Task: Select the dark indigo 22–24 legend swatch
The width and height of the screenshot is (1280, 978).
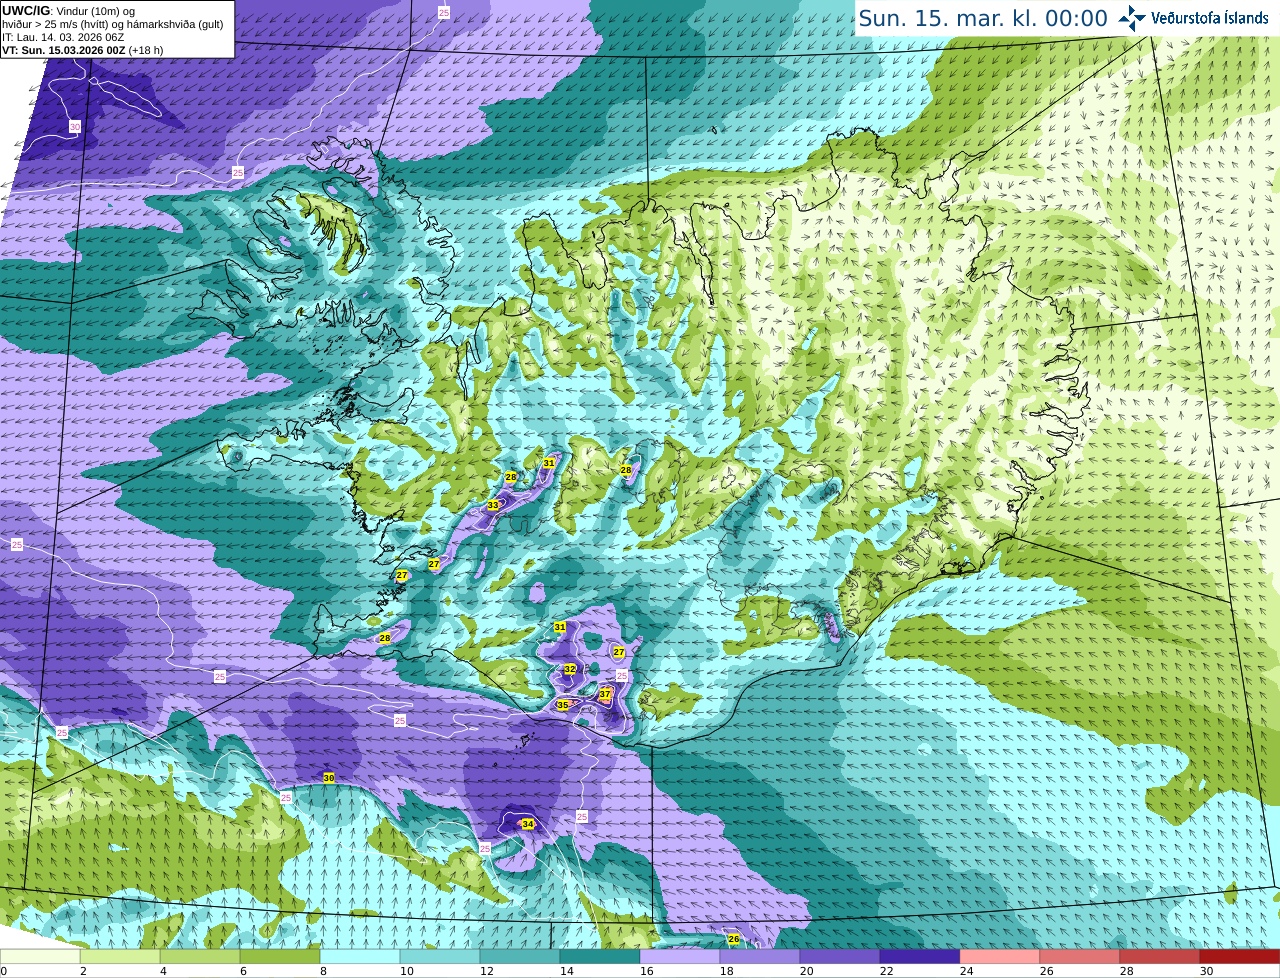Action: (920, 957)
